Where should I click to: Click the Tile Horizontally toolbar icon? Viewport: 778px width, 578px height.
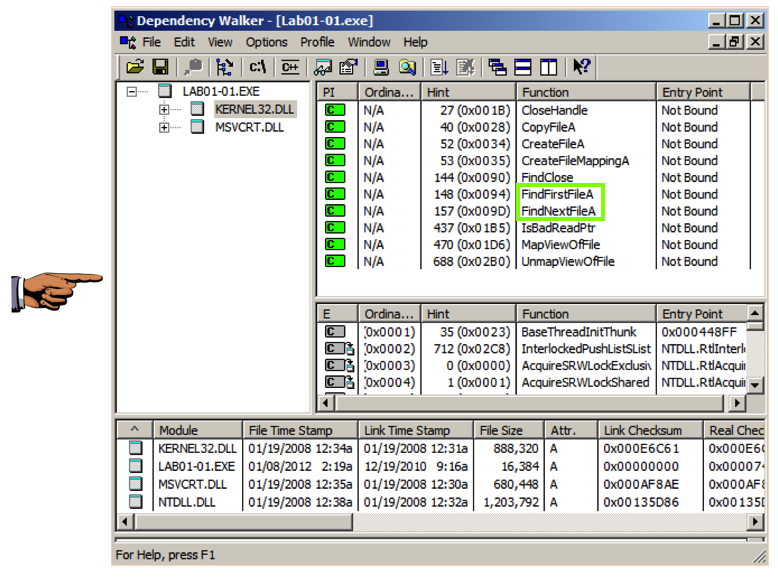tap(523, 67)
